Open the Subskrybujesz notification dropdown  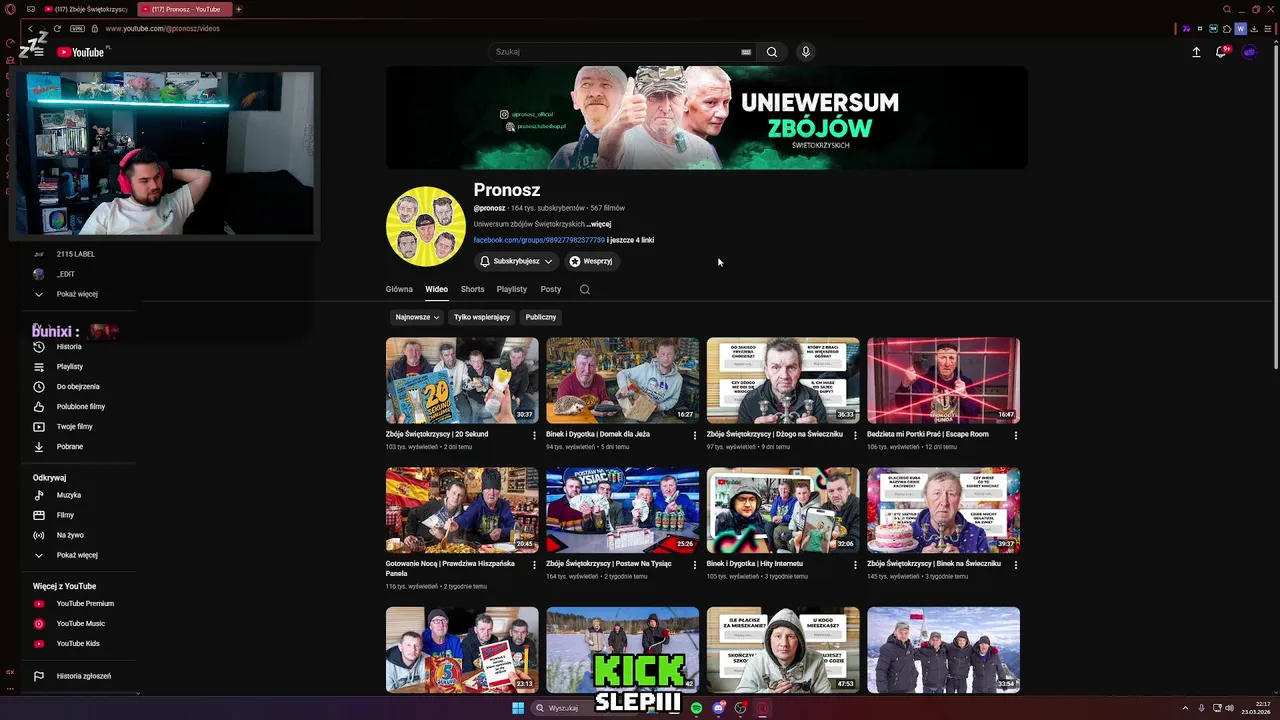516,261
